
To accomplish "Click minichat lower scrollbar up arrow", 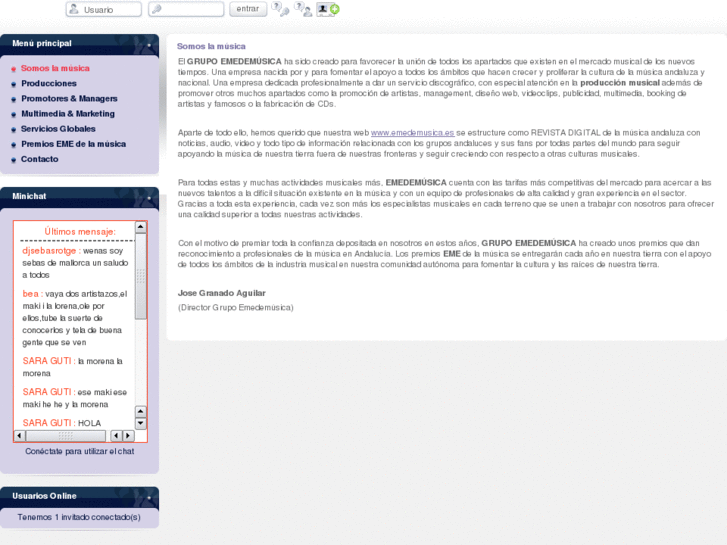I will click(141, 411).
